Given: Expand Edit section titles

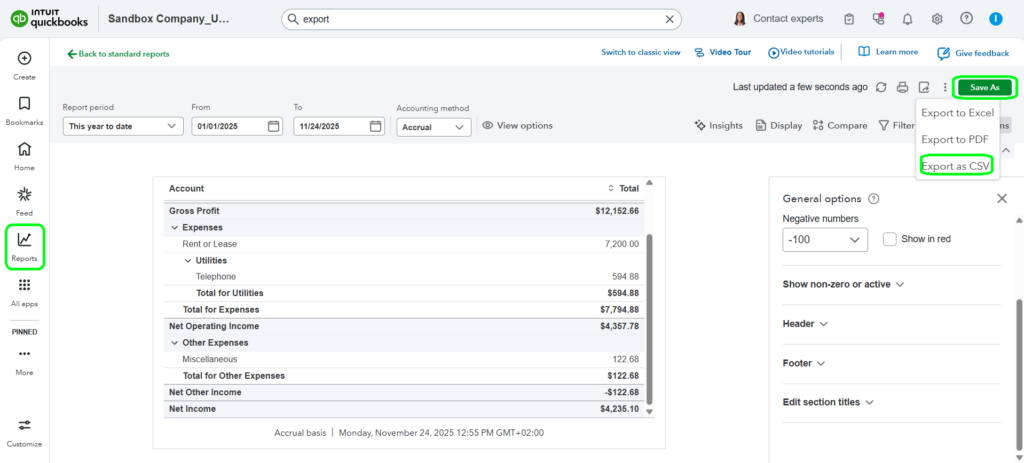Looking at the screenshot, I should pos(828,402).
